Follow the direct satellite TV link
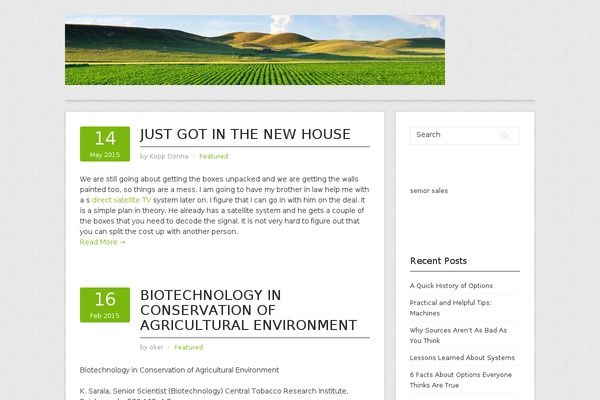 tap(121, 200)
